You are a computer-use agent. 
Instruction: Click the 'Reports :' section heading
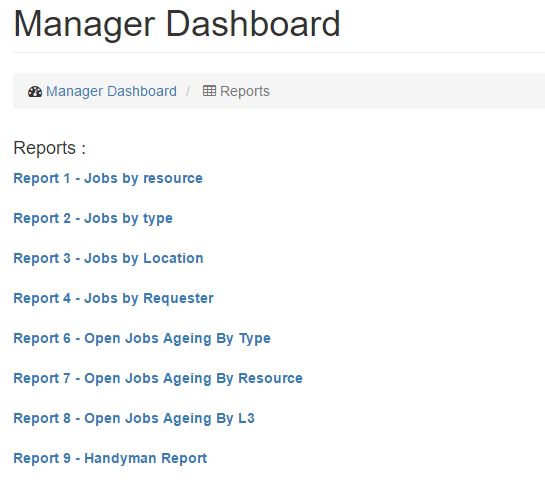point(50,148)
